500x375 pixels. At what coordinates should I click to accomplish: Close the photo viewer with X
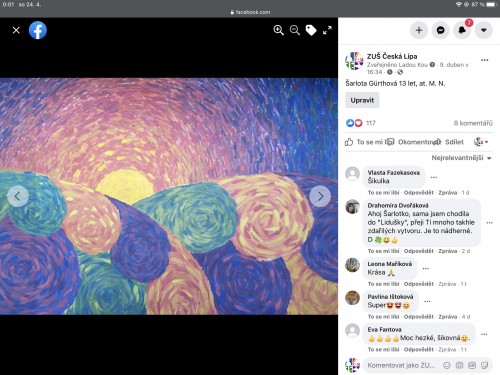pyautogui.click(x=16, y=30)
